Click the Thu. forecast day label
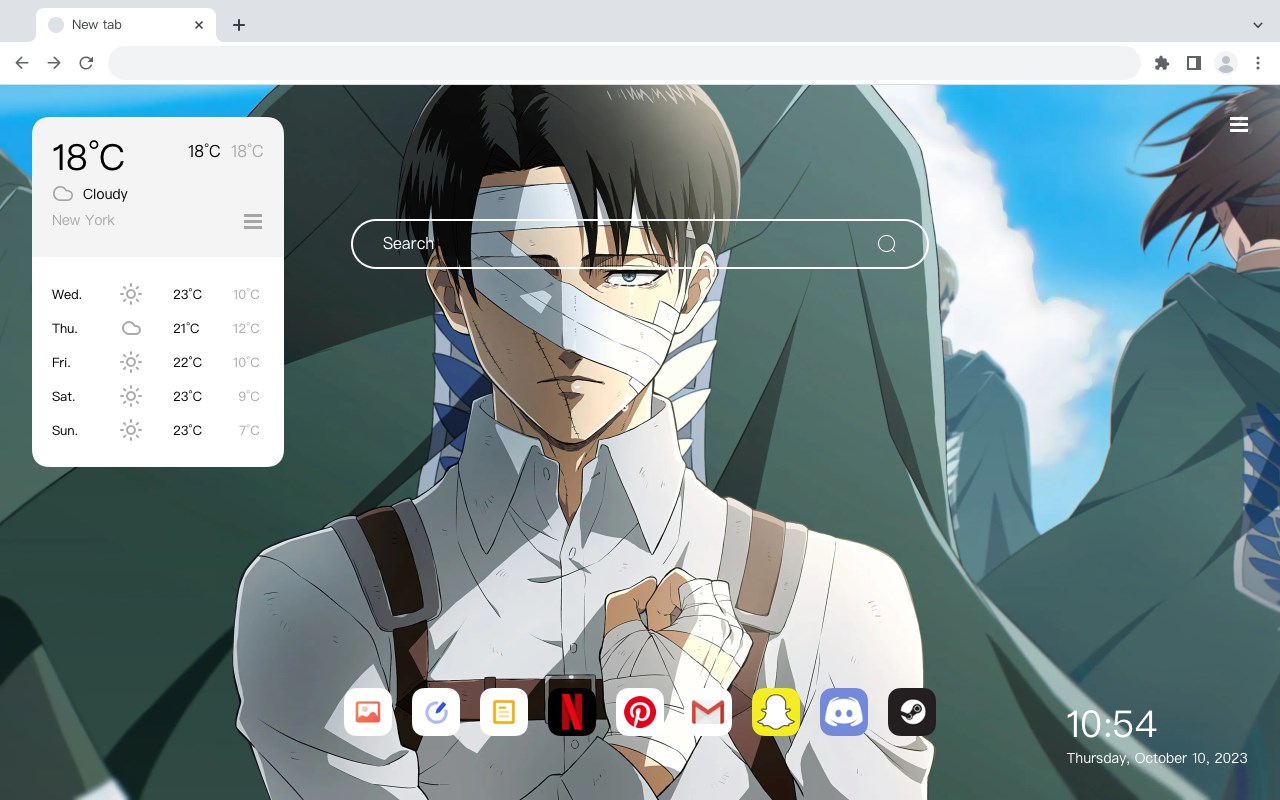 tap(65, 328)
